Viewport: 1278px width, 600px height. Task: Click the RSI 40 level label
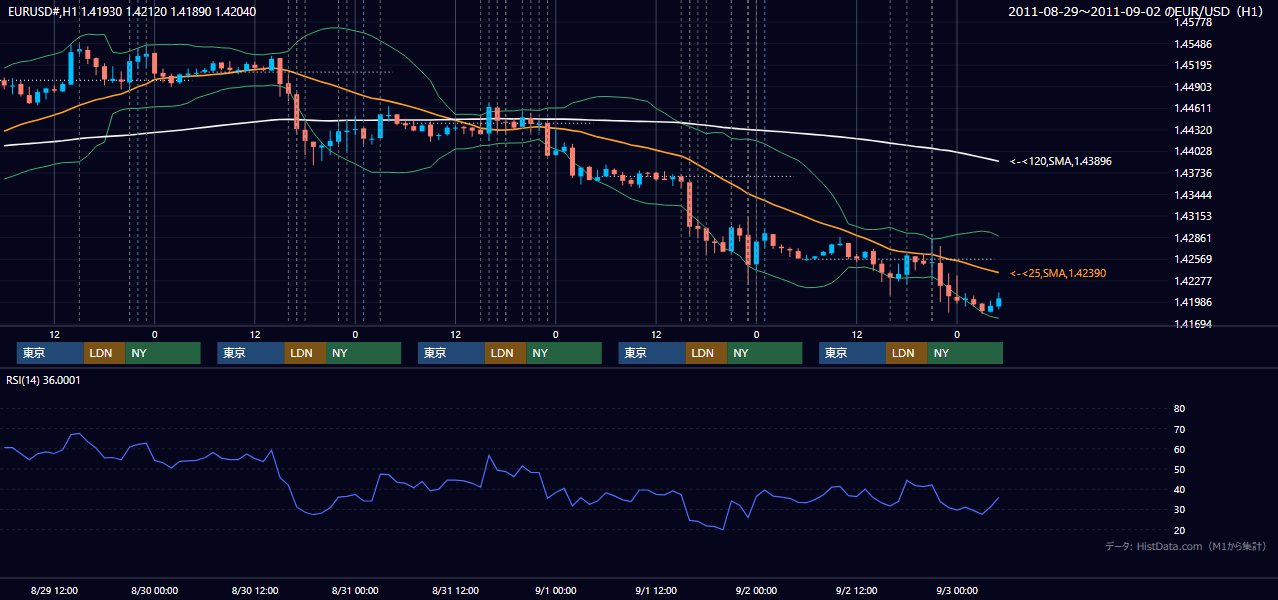point(1179,490)
